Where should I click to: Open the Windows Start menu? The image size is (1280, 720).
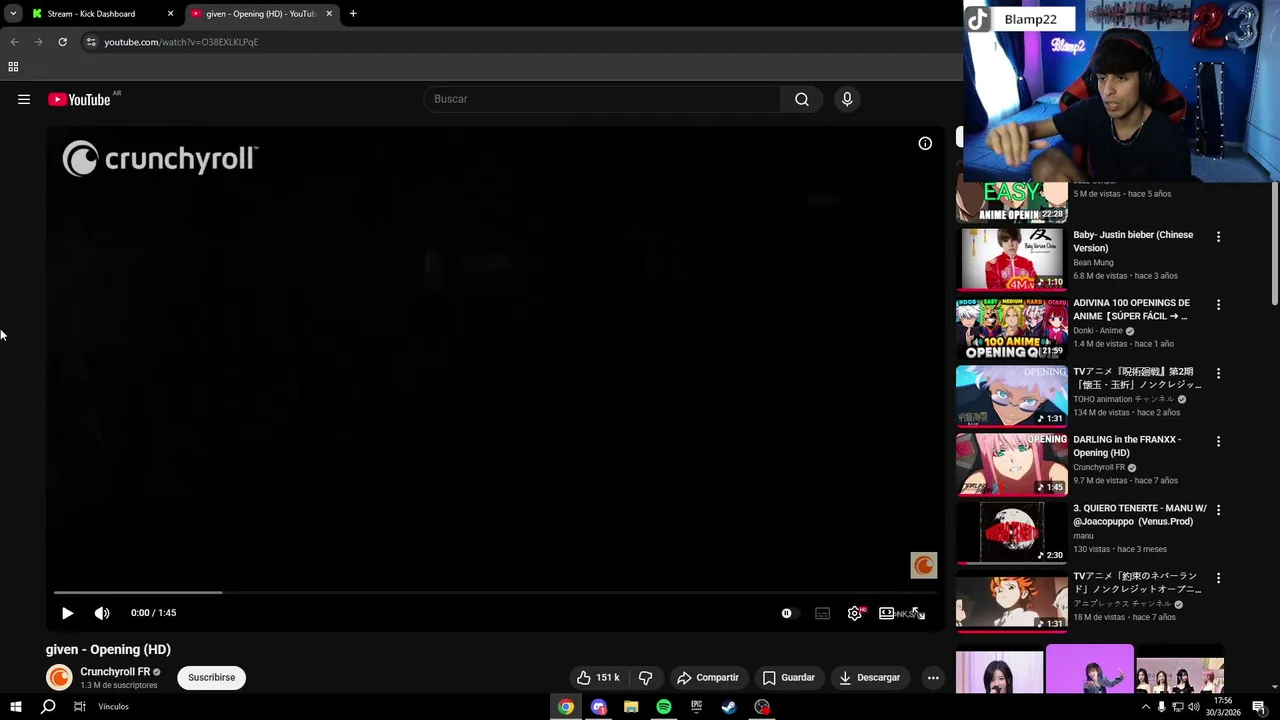click(16, 707)
